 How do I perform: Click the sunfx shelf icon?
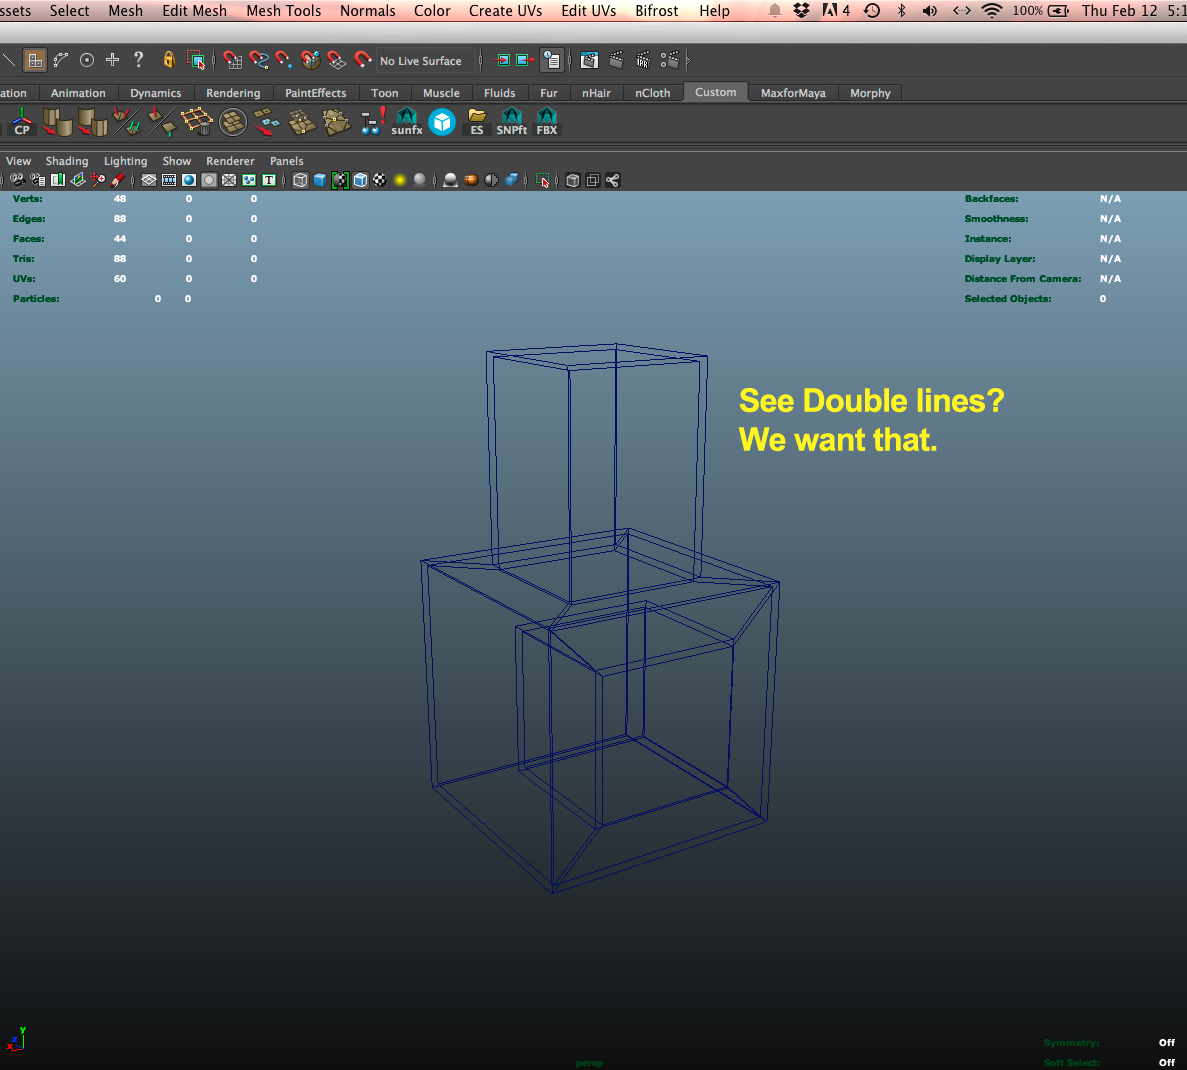pyautogui.click(x=407, y=122)
